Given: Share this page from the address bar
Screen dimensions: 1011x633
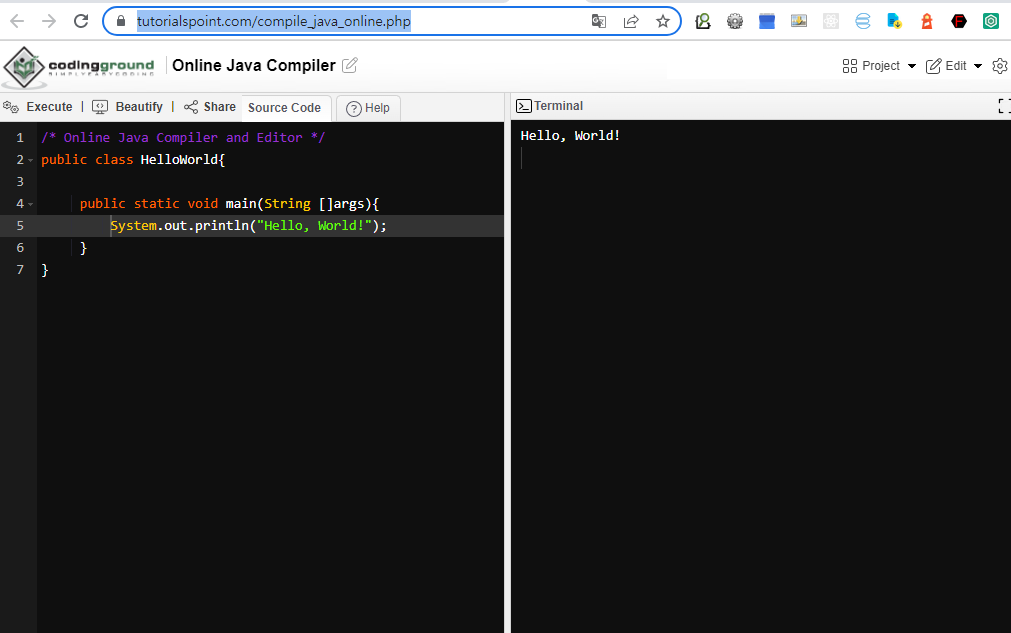Looking at the screenshot, I should click(631, 21).
